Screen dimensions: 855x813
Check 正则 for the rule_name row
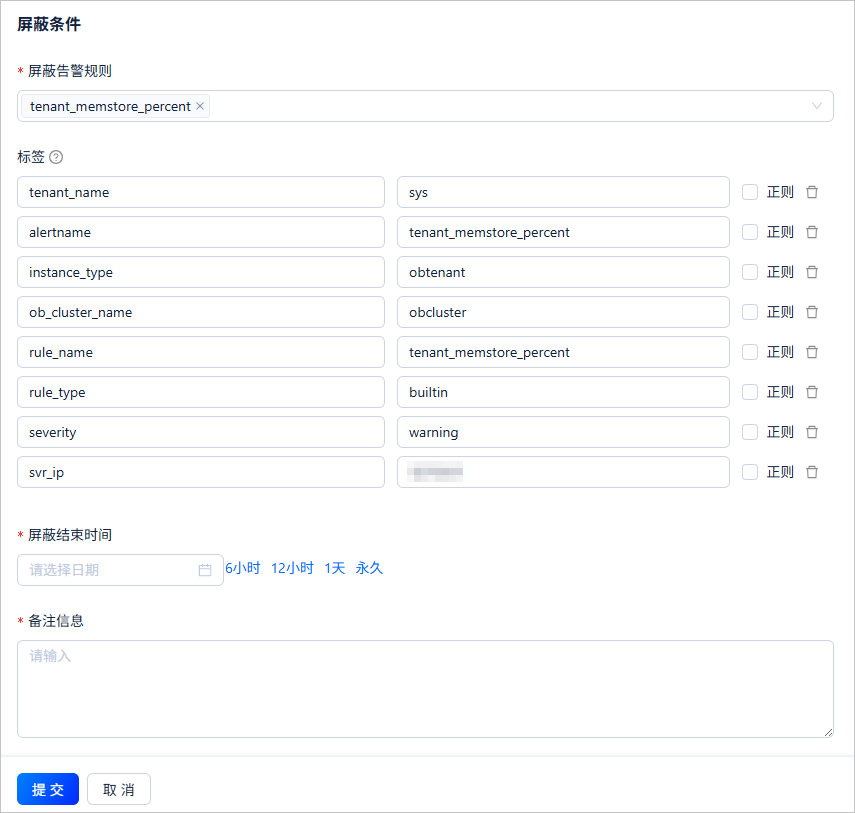point(750,352)
